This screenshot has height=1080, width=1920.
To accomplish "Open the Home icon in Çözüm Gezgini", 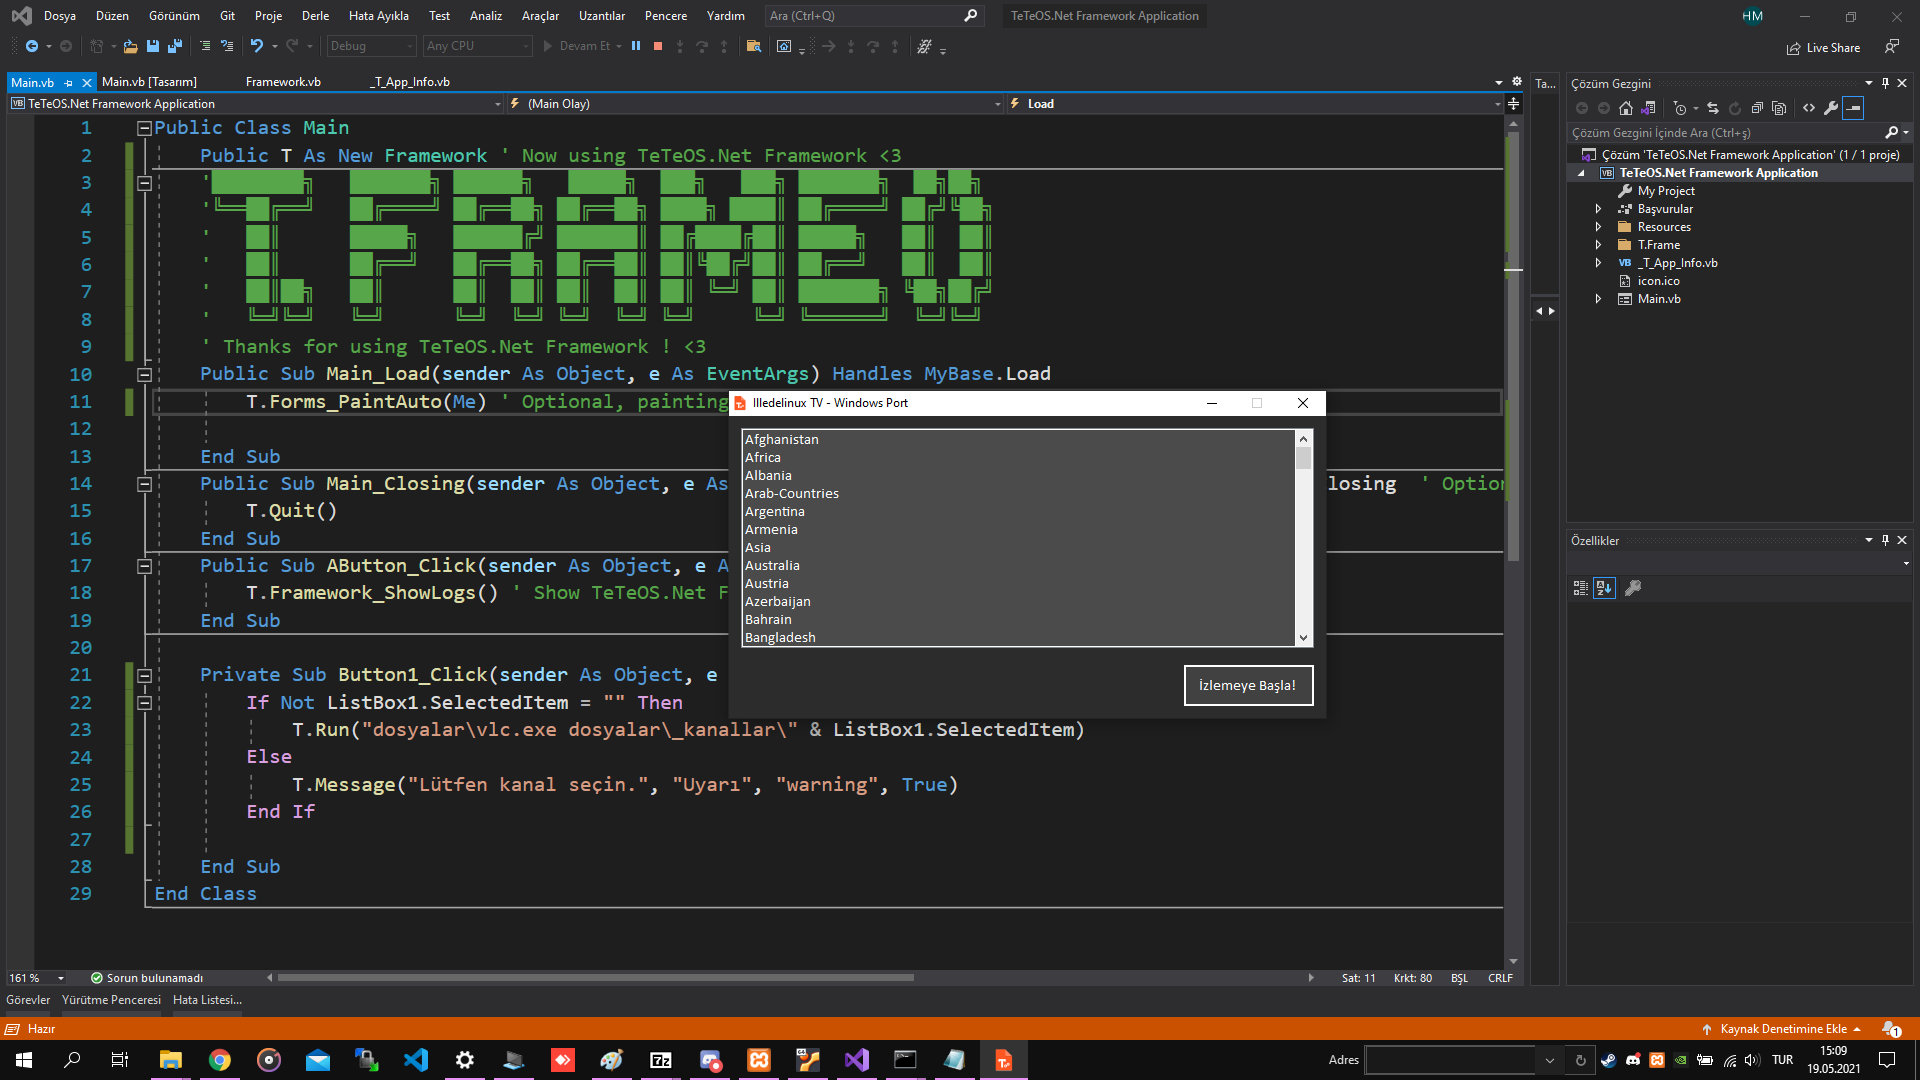I will pyautogui.click(x=1626, y=108).
